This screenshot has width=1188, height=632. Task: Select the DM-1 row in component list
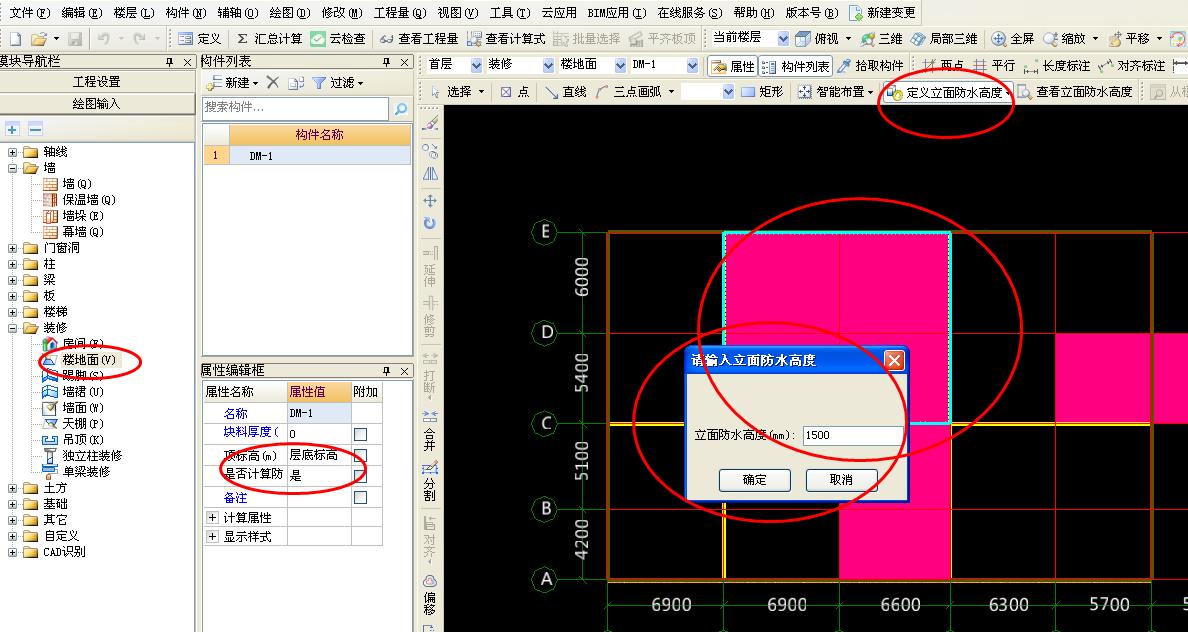pos(307,155)
